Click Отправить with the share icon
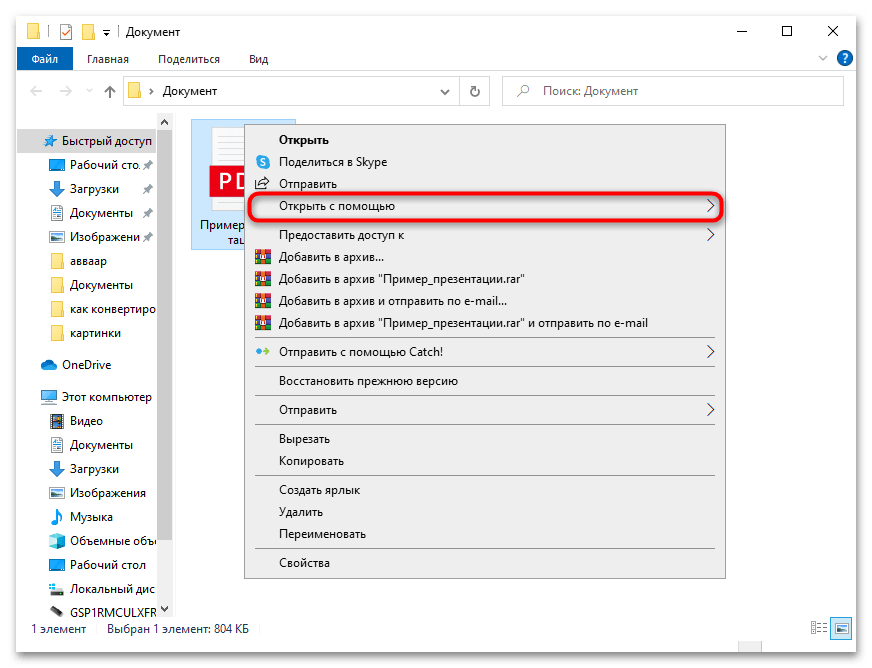Screen dimensions: 872x668 pyautogui.click(x=485, y=184)
